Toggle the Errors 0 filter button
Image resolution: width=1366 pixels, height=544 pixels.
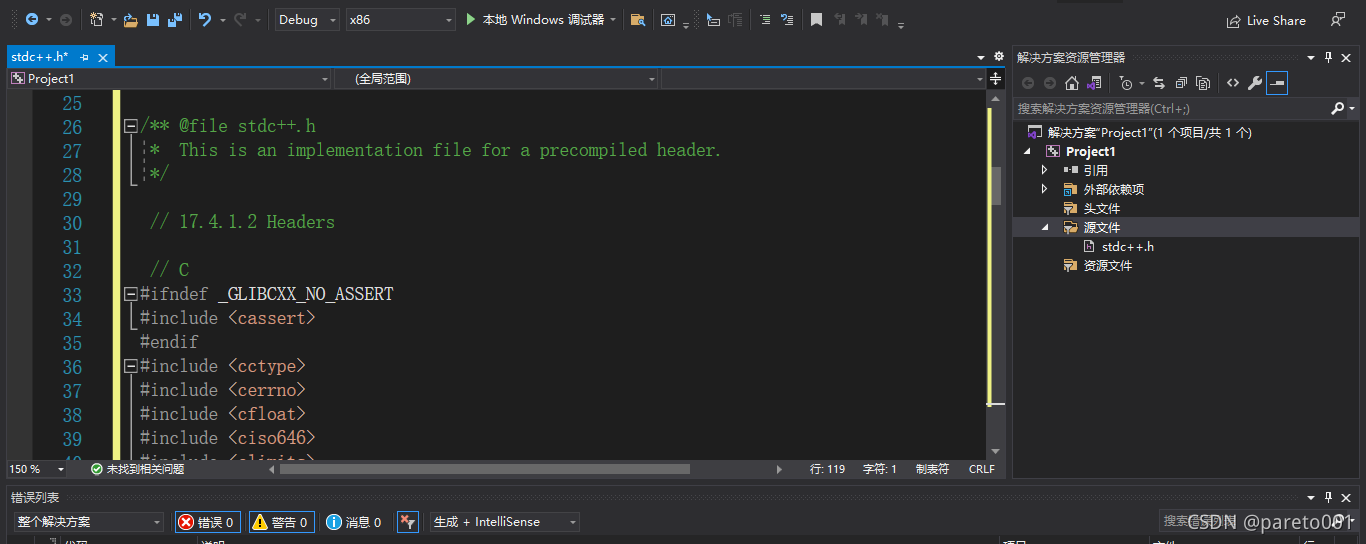(208, 522)
